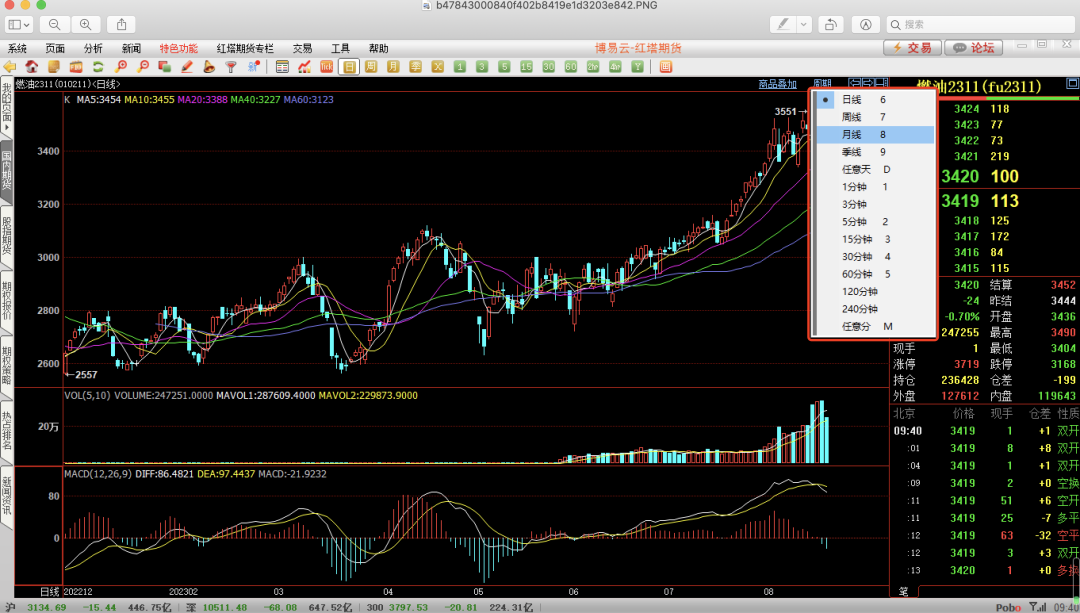Open the markup pen options dropdown arrow

coord(805,24)
